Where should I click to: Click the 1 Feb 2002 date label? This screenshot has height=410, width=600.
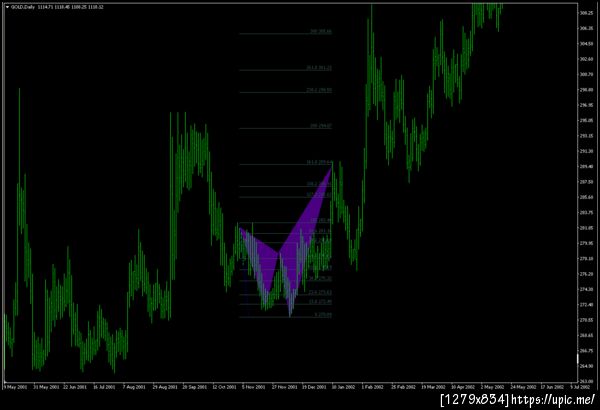coord(372,387)
